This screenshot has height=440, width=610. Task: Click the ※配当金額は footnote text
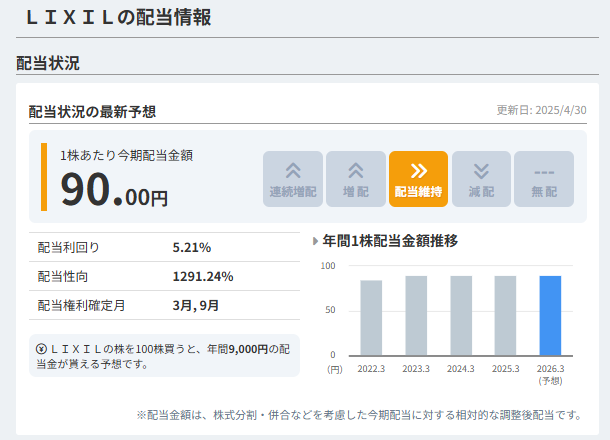click(x=359, y=415)
